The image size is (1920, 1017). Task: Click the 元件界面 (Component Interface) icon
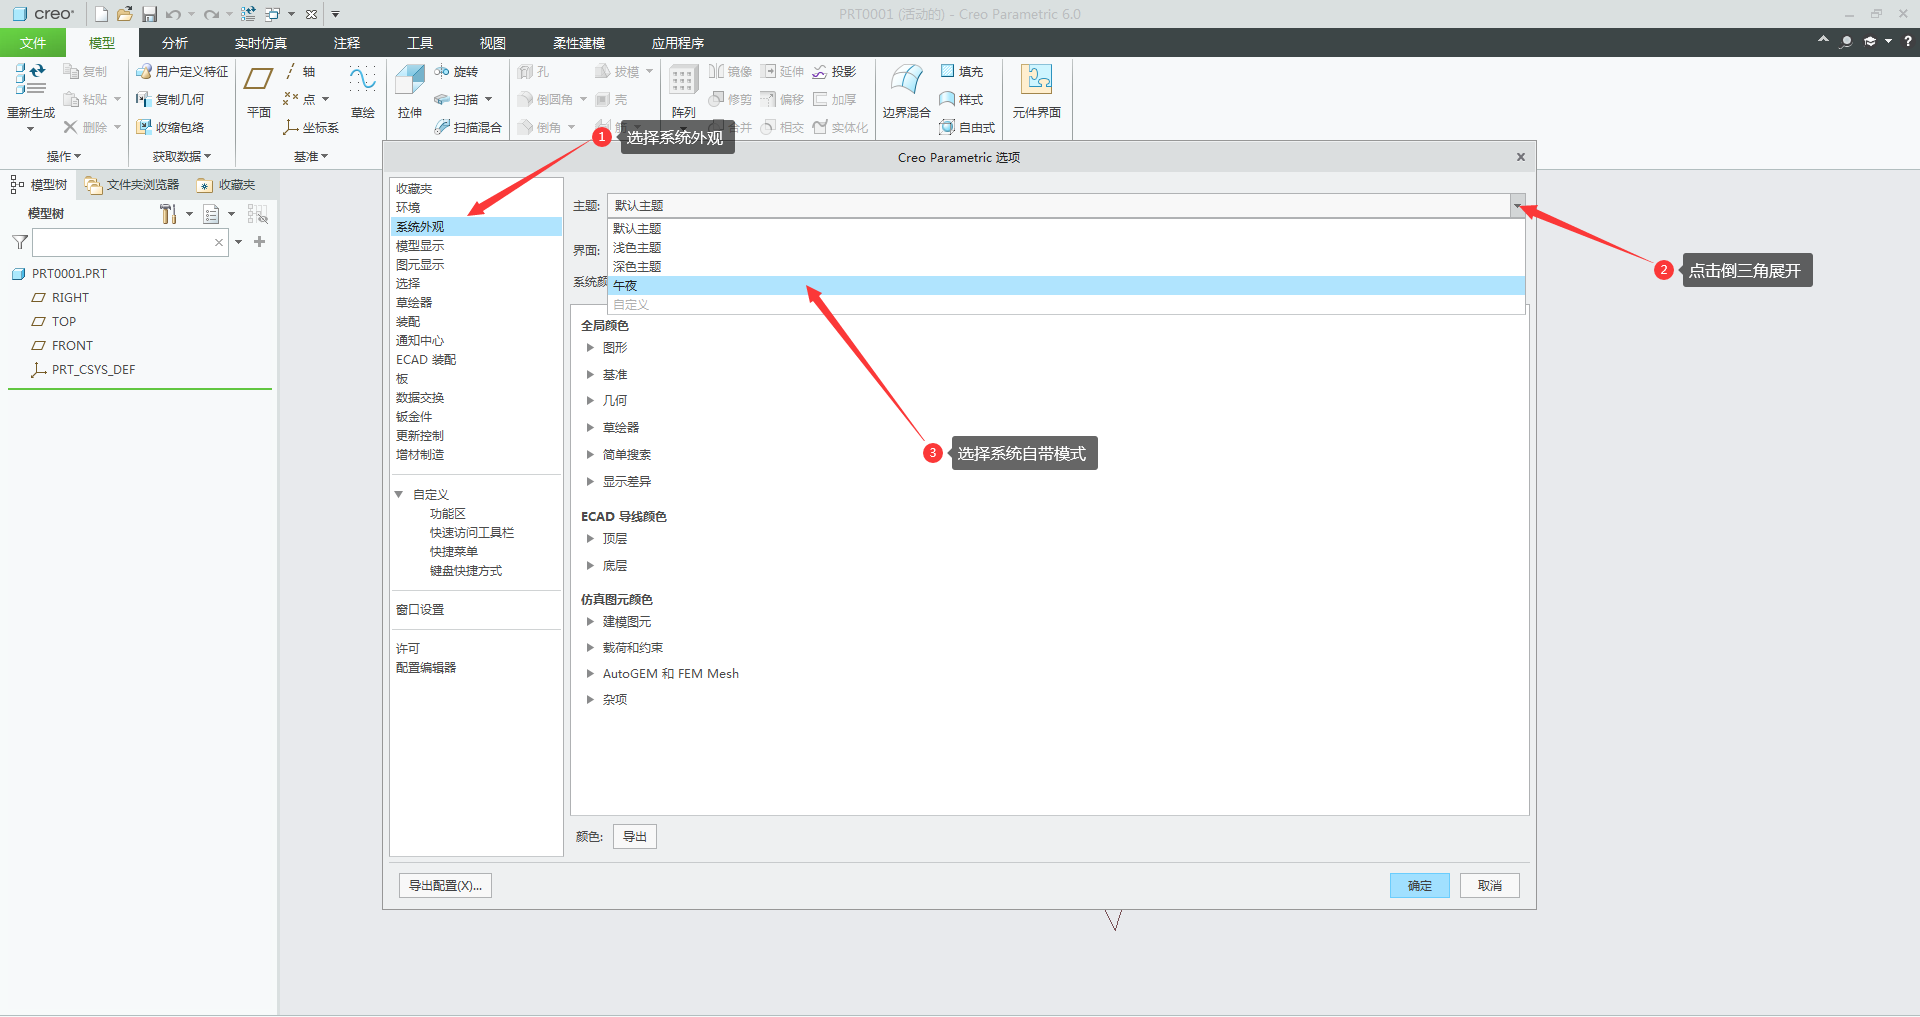(x=1036, y=80)
